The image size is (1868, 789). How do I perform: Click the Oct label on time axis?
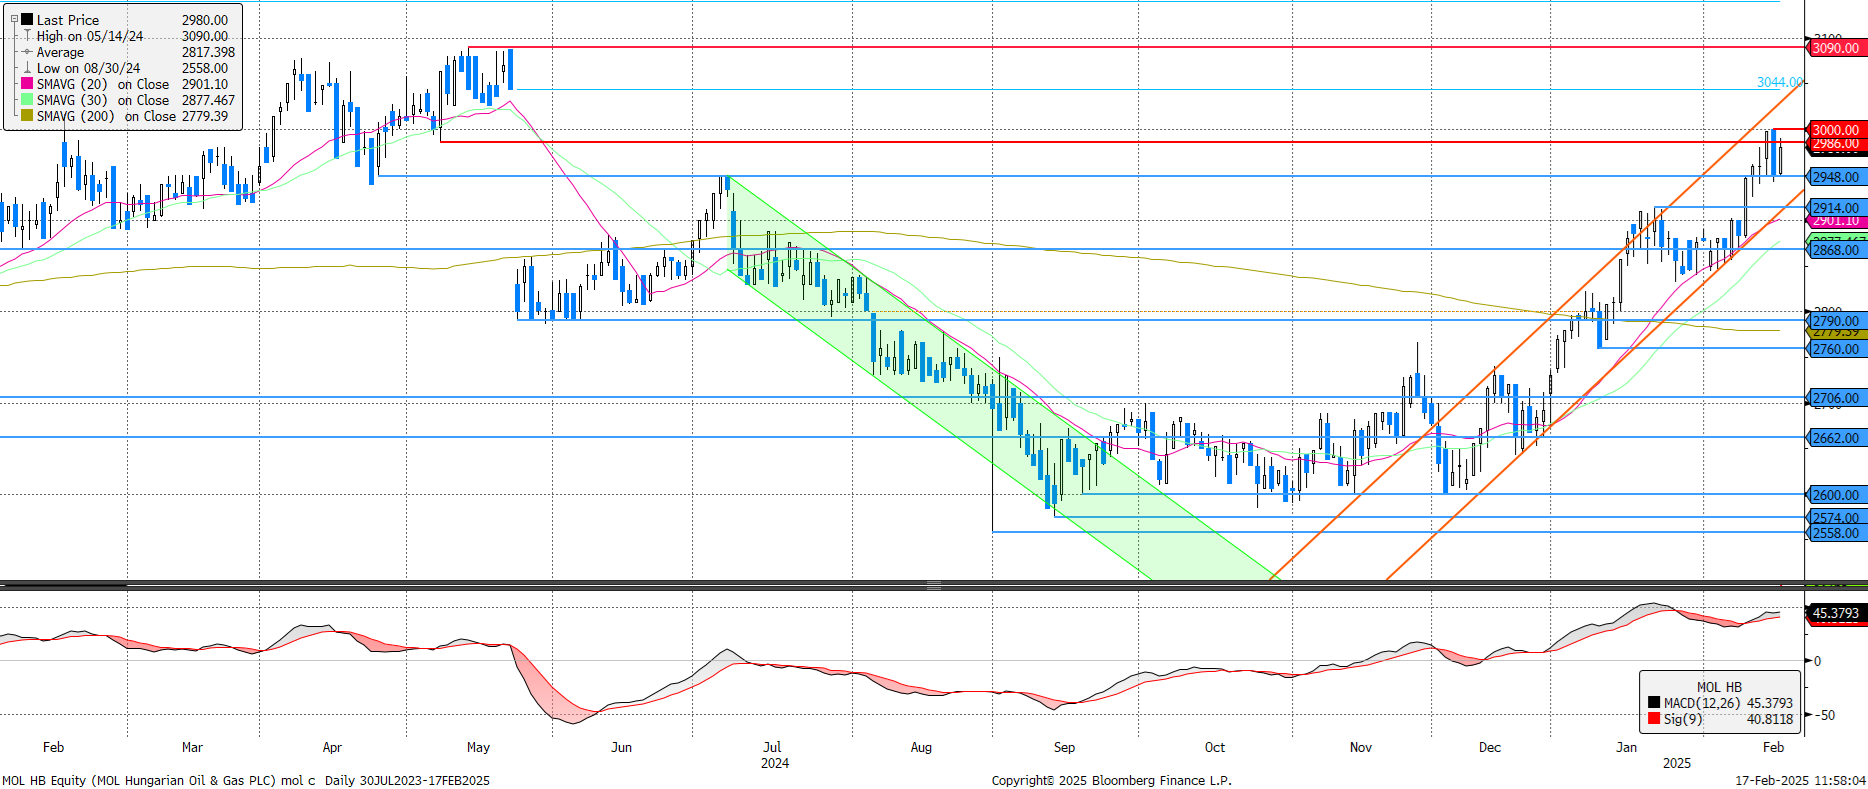point(1214,747)
